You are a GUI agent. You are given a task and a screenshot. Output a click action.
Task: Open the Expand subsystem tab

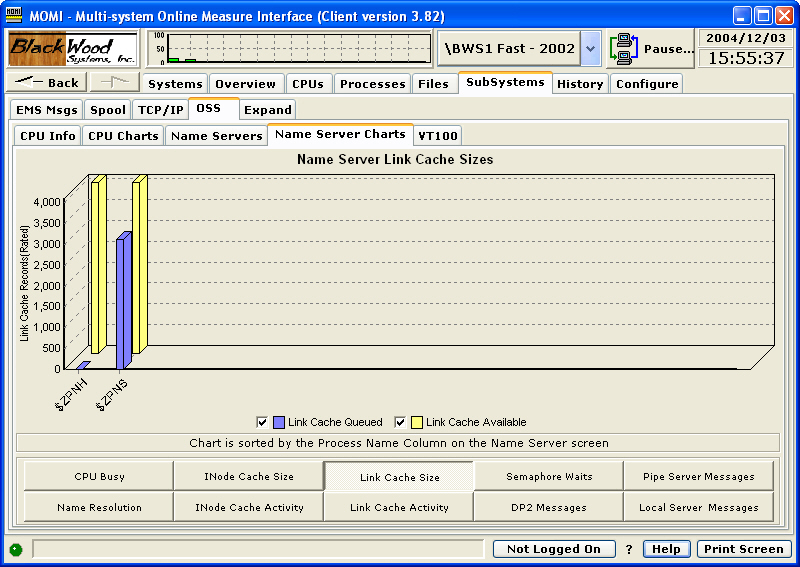(x=268, y=109)
